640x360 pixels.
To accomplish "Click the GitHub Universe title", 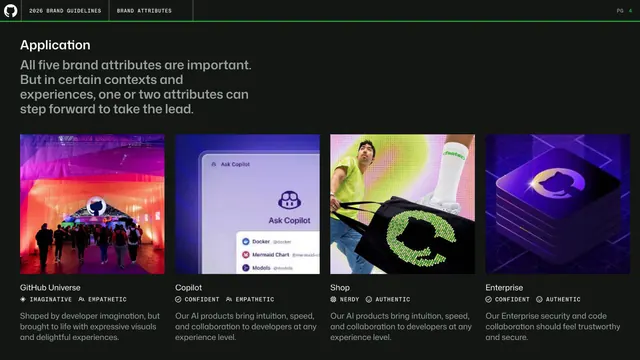I will tap(50, 288).
